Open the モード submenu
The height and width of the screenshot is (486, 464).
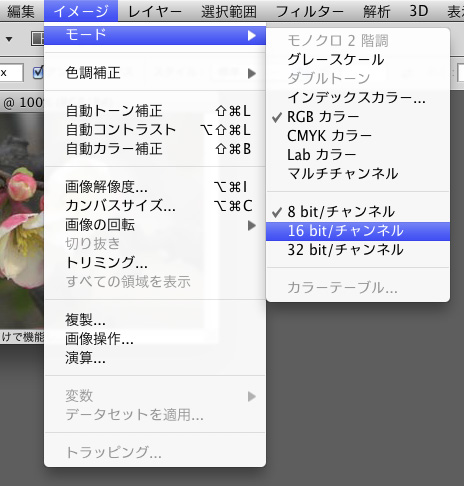pos(155,35)
